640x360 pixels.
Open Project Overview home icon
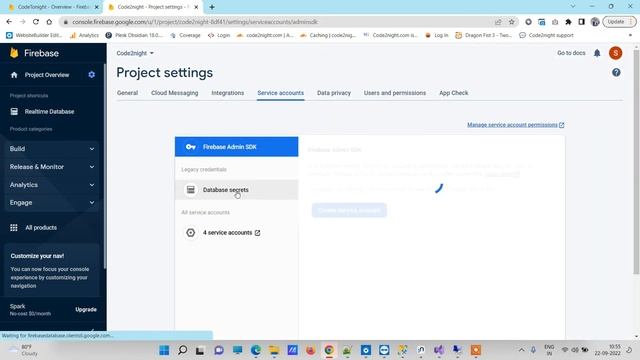tap(14, 75)
